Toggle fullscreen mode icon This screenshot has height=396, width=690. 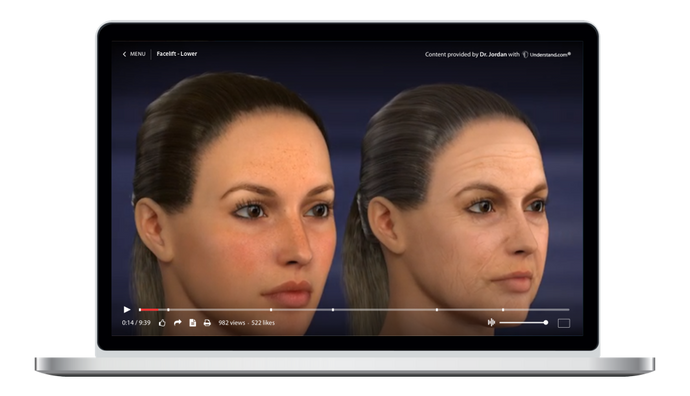[x=564, y=323]
